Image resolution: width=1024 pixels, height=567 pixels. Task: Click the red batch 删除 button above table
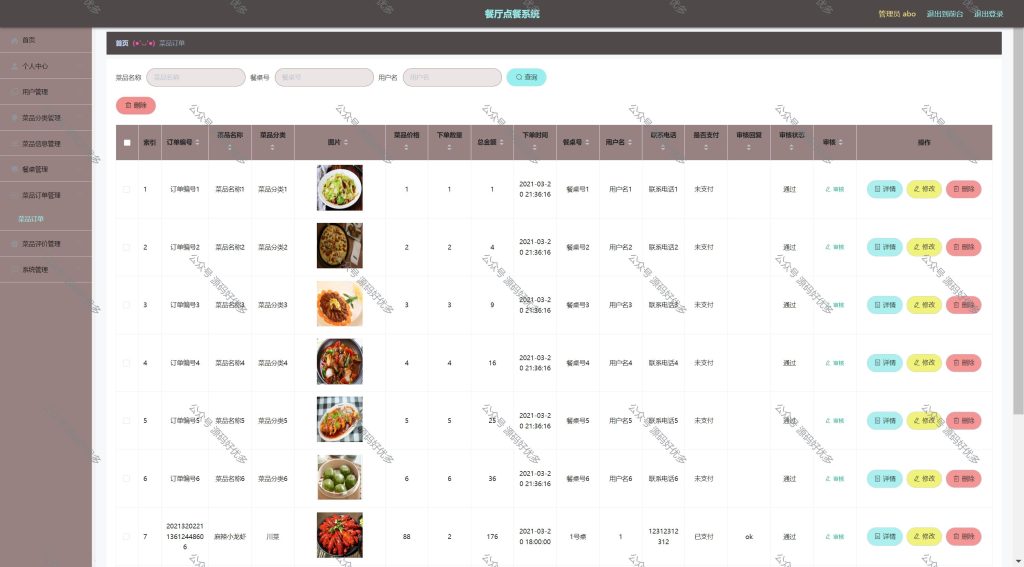pos(136,105)
